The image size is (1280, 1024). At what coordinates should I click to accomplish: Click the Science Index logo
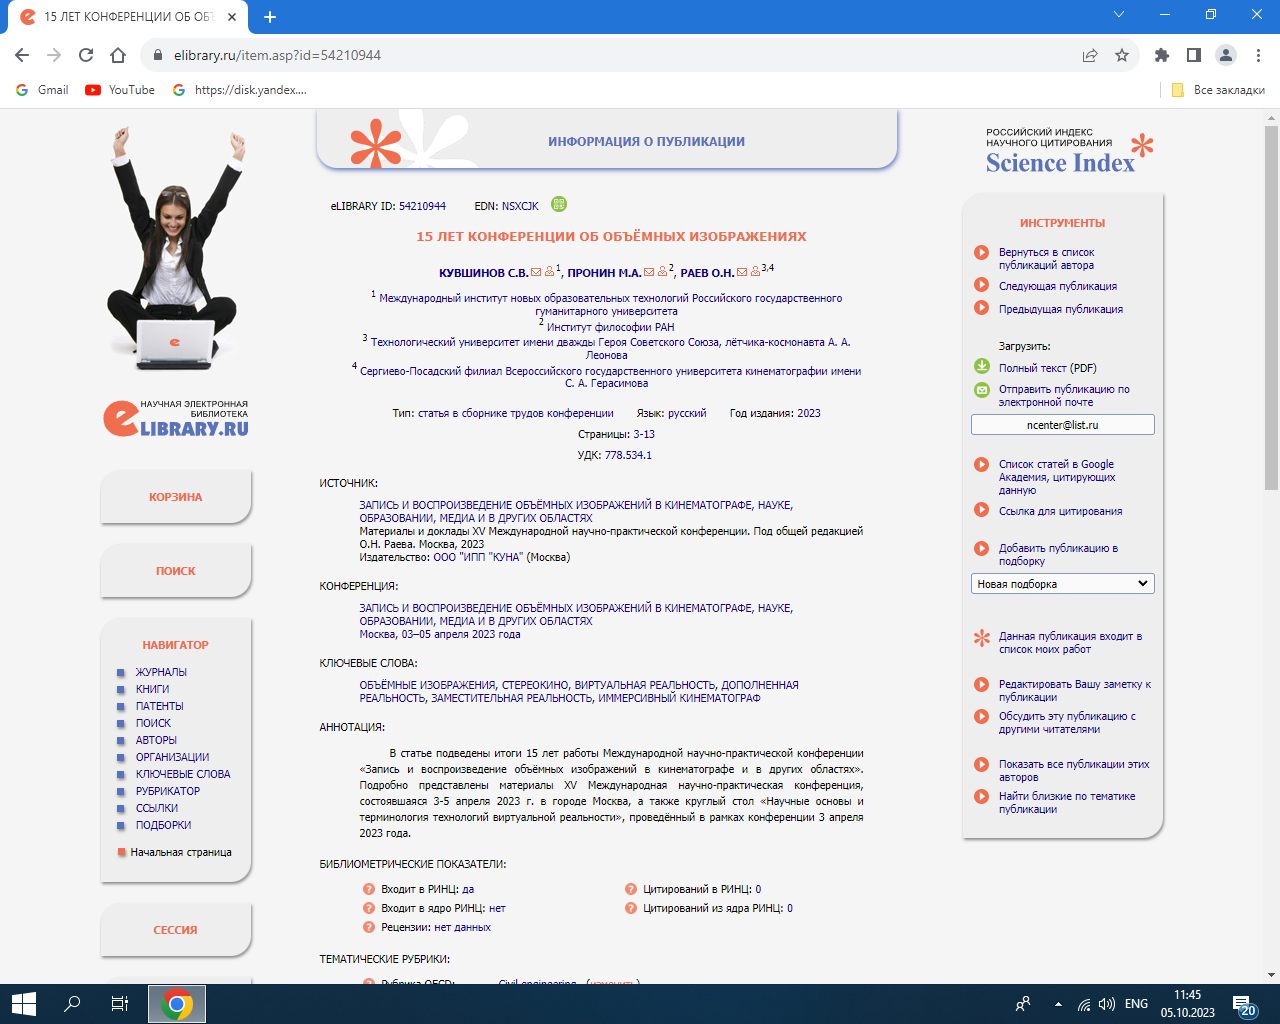1069,152
